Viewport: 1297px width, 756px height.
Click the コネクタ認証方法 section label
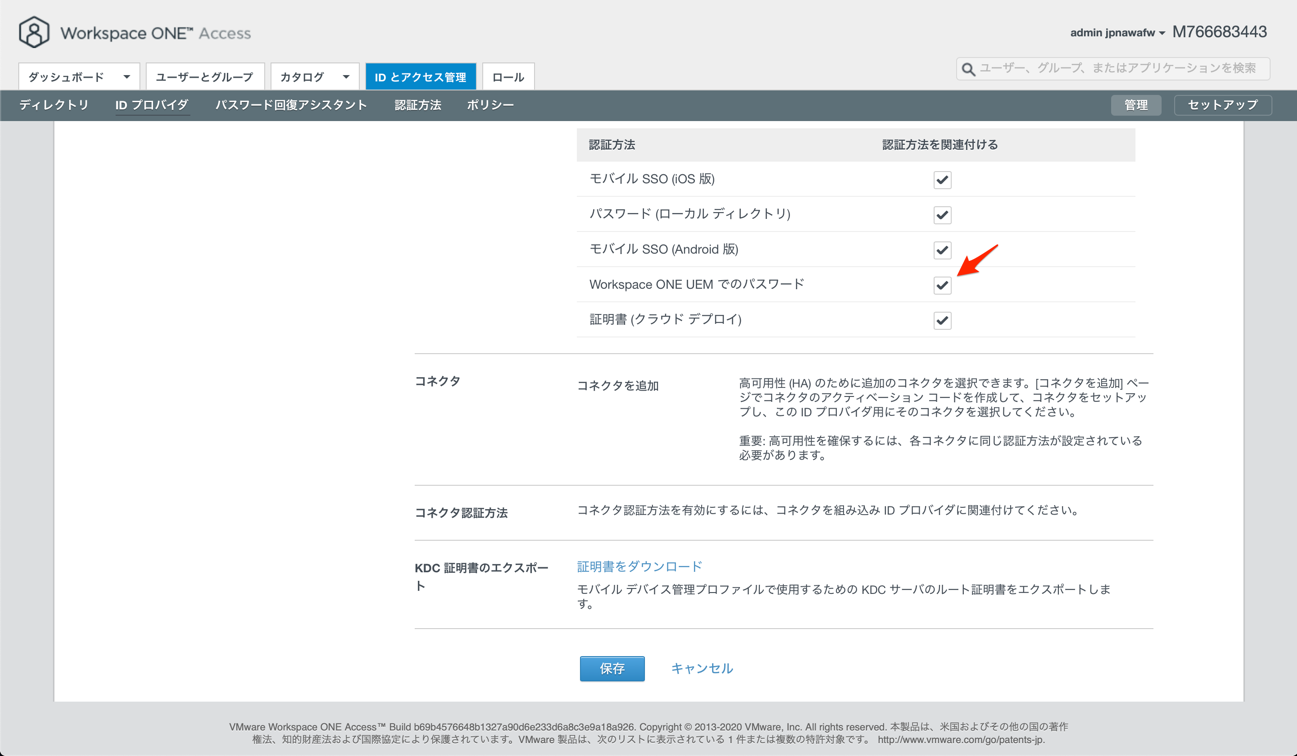click(461, 513)
